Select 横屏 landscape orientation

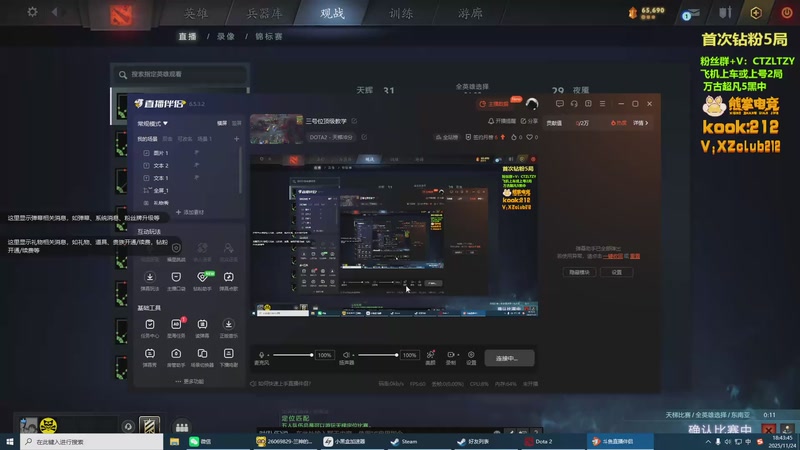pos(222,123)
